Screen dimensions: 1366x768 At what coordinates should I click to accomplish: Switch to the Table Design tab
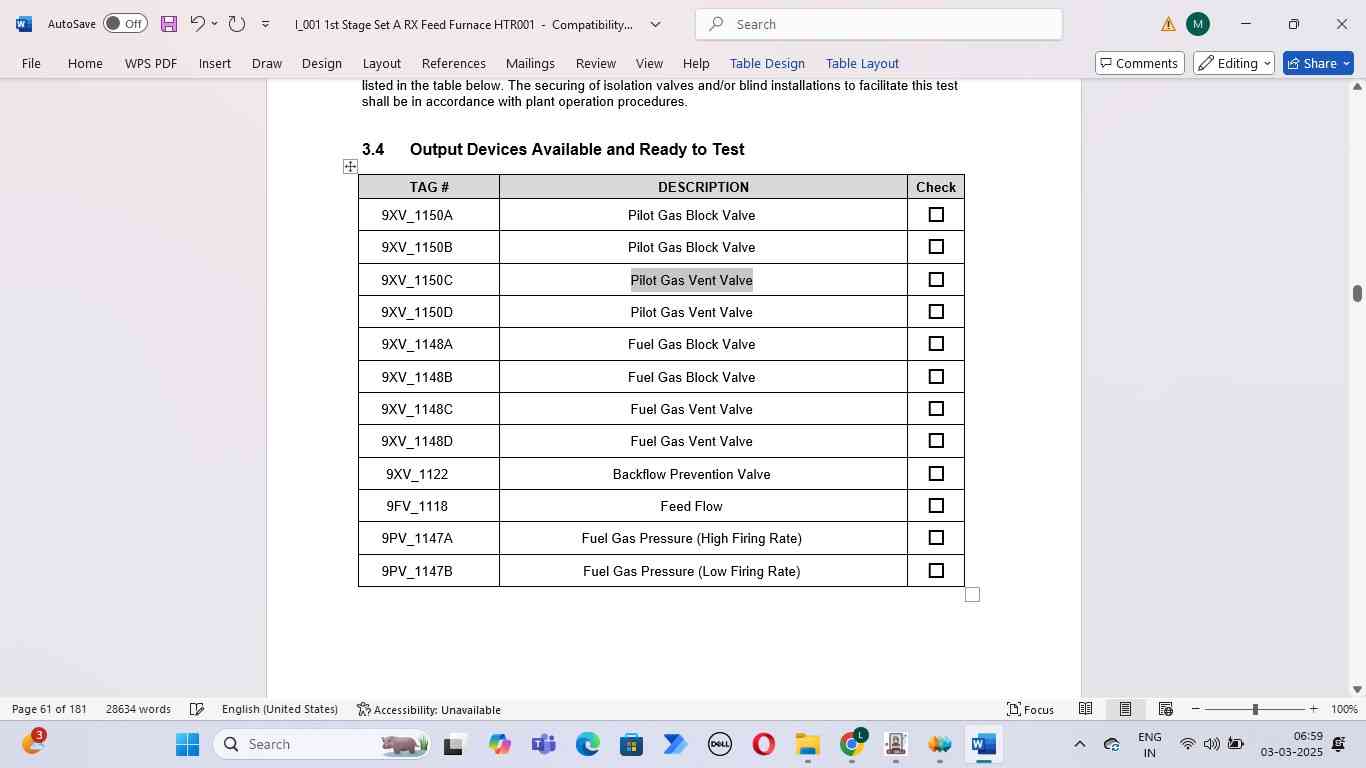767,63
